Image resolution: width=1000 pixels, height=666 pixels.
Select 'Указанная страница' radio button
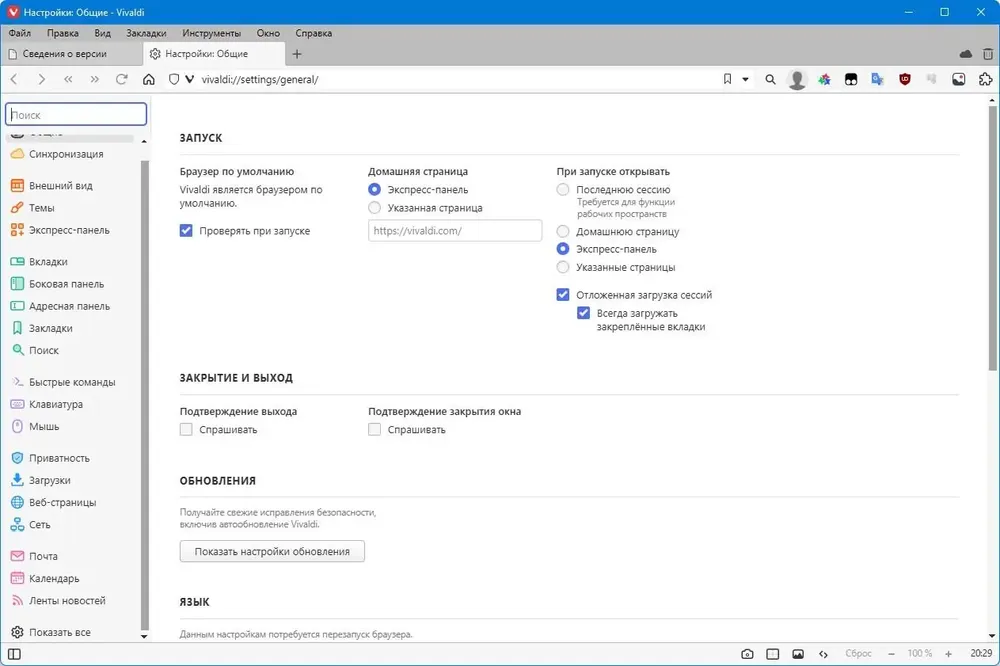374,207
